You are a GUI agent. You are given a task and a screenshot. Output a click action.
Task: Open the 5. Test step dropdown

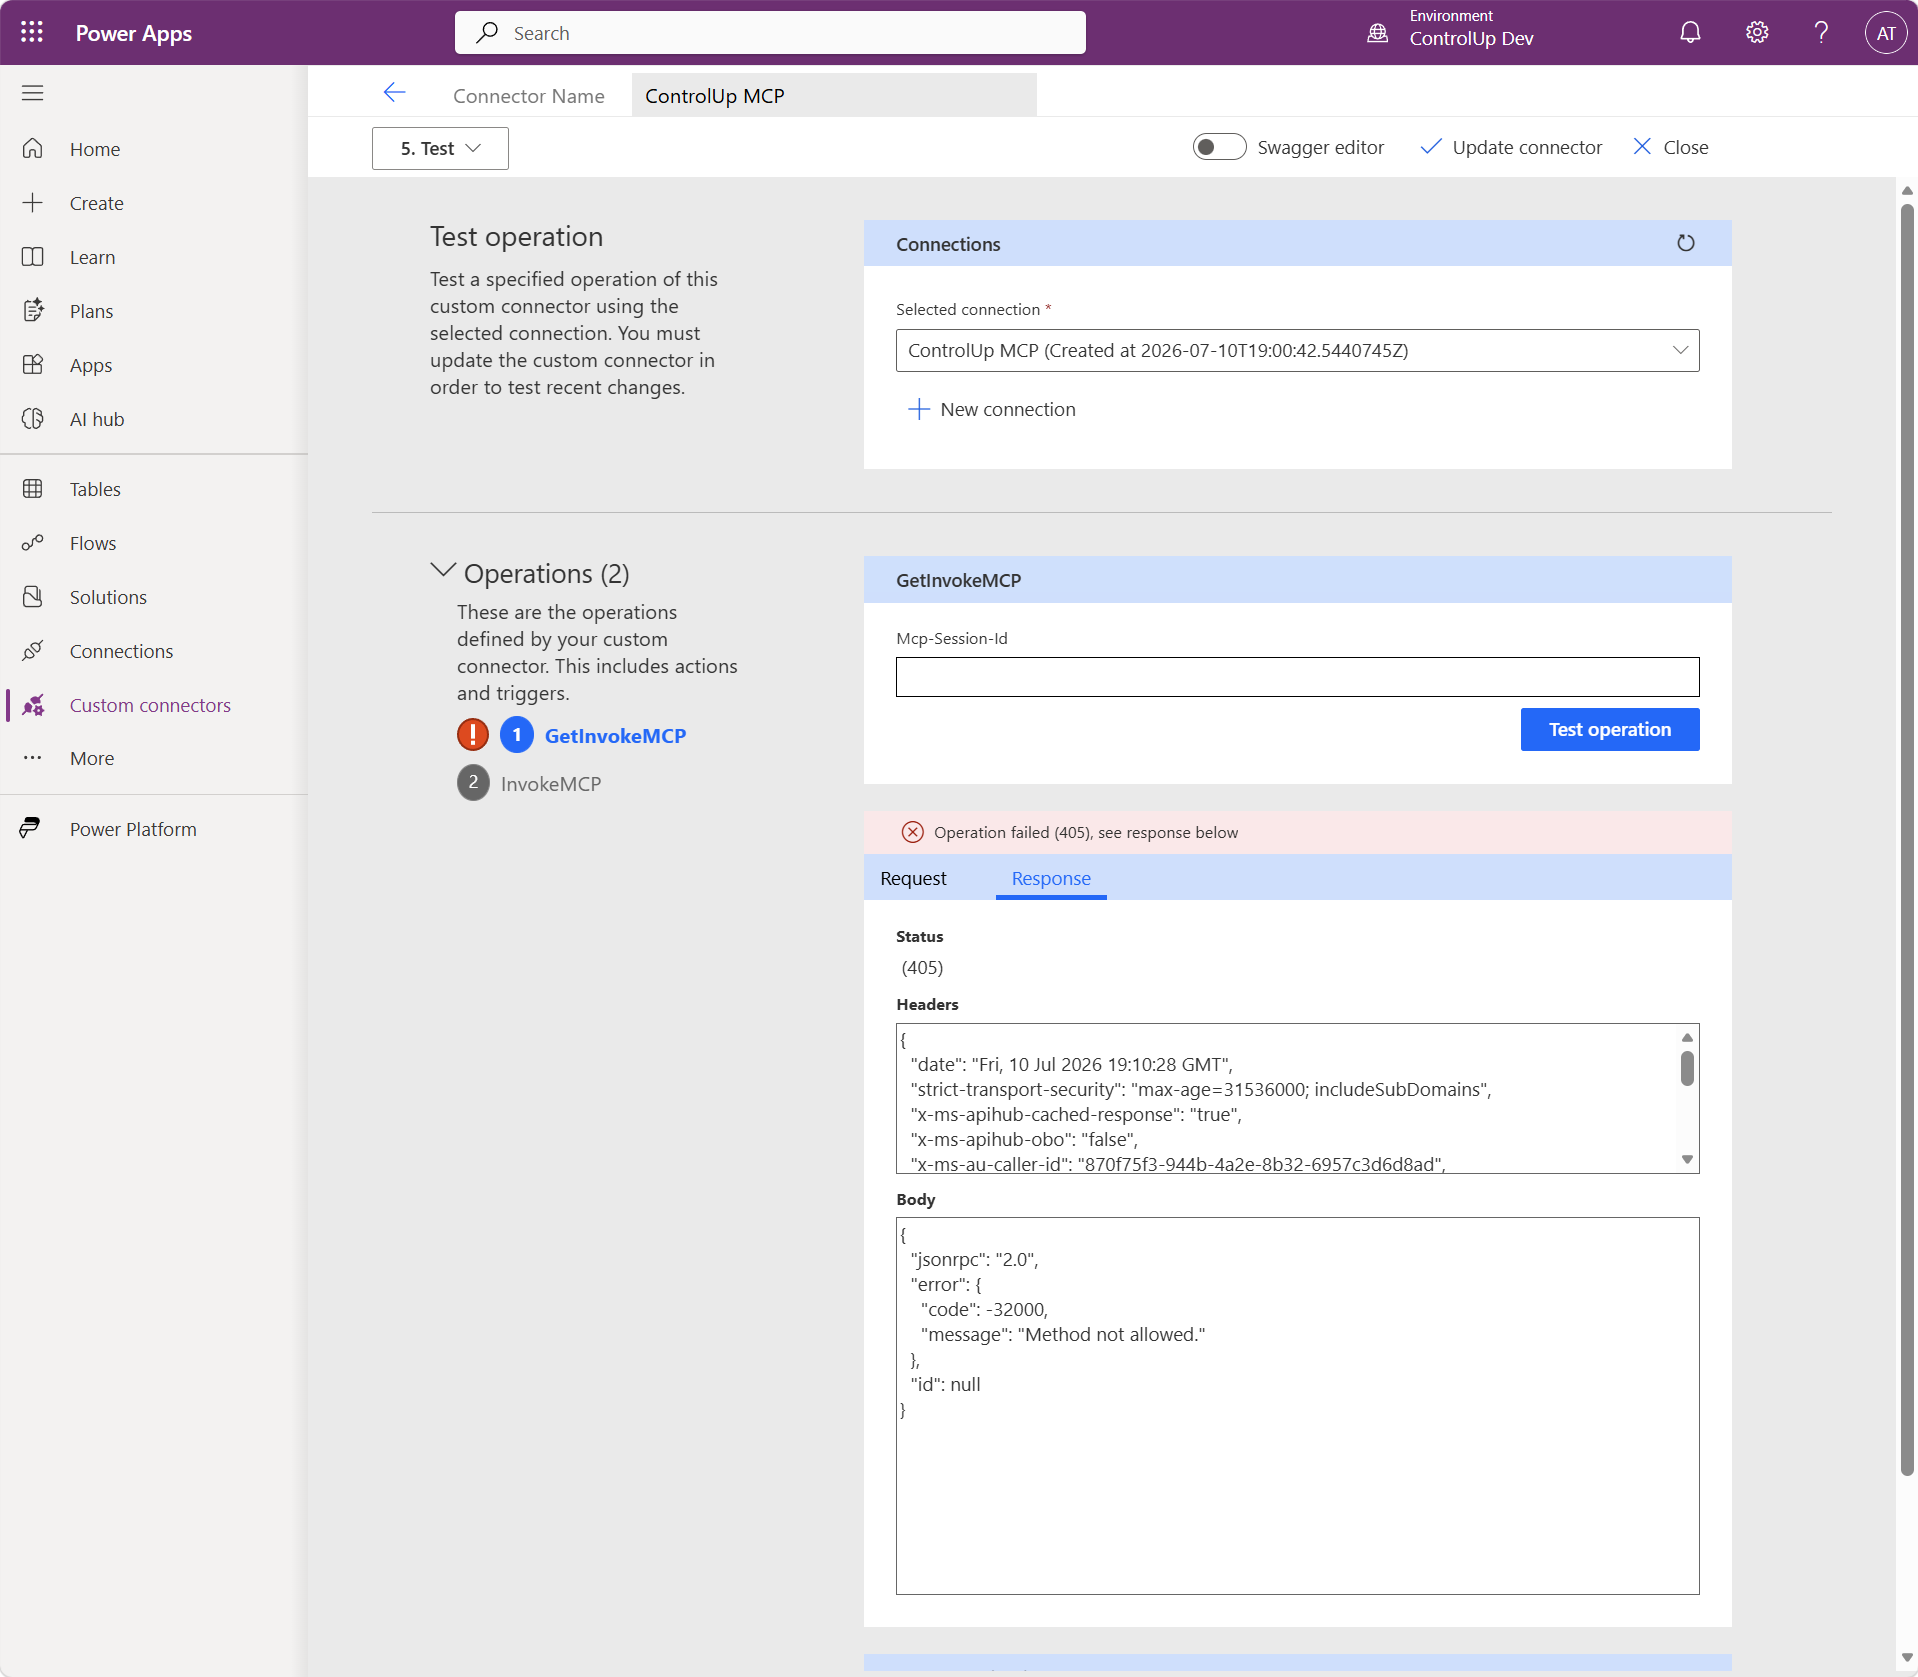point(440,148)
